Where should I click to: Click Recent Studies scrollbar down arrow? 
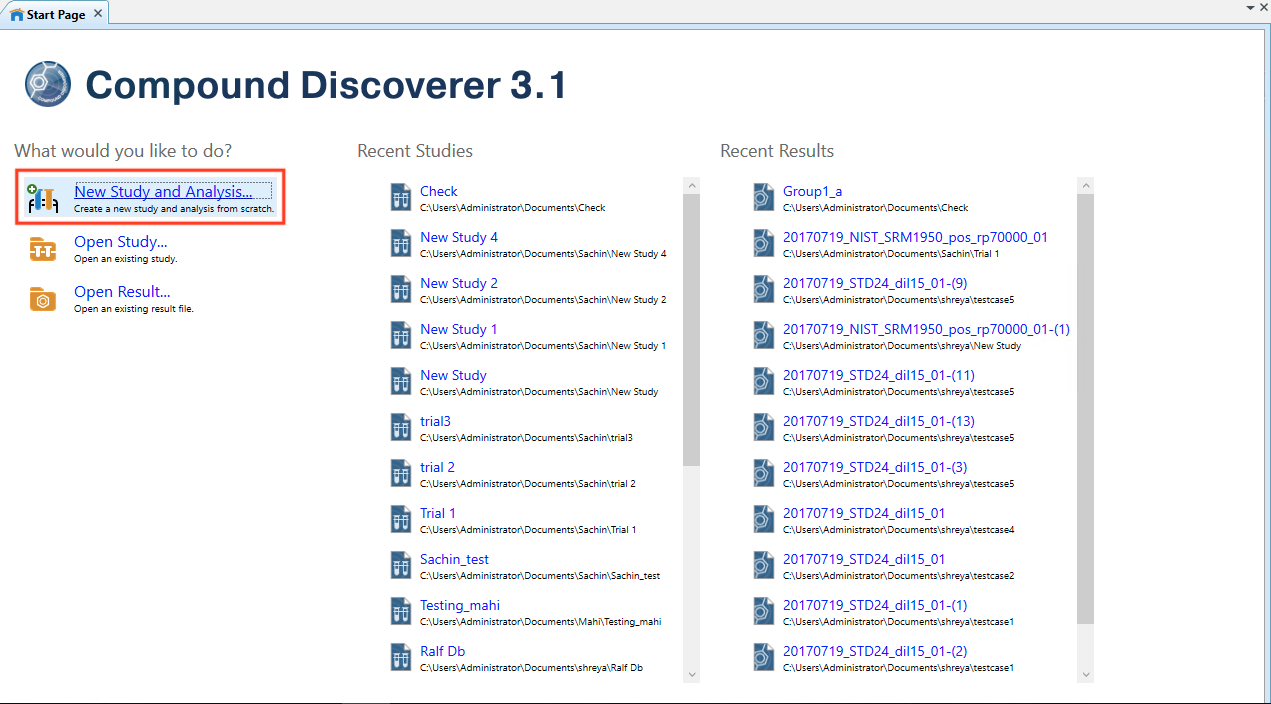(691, 675)
